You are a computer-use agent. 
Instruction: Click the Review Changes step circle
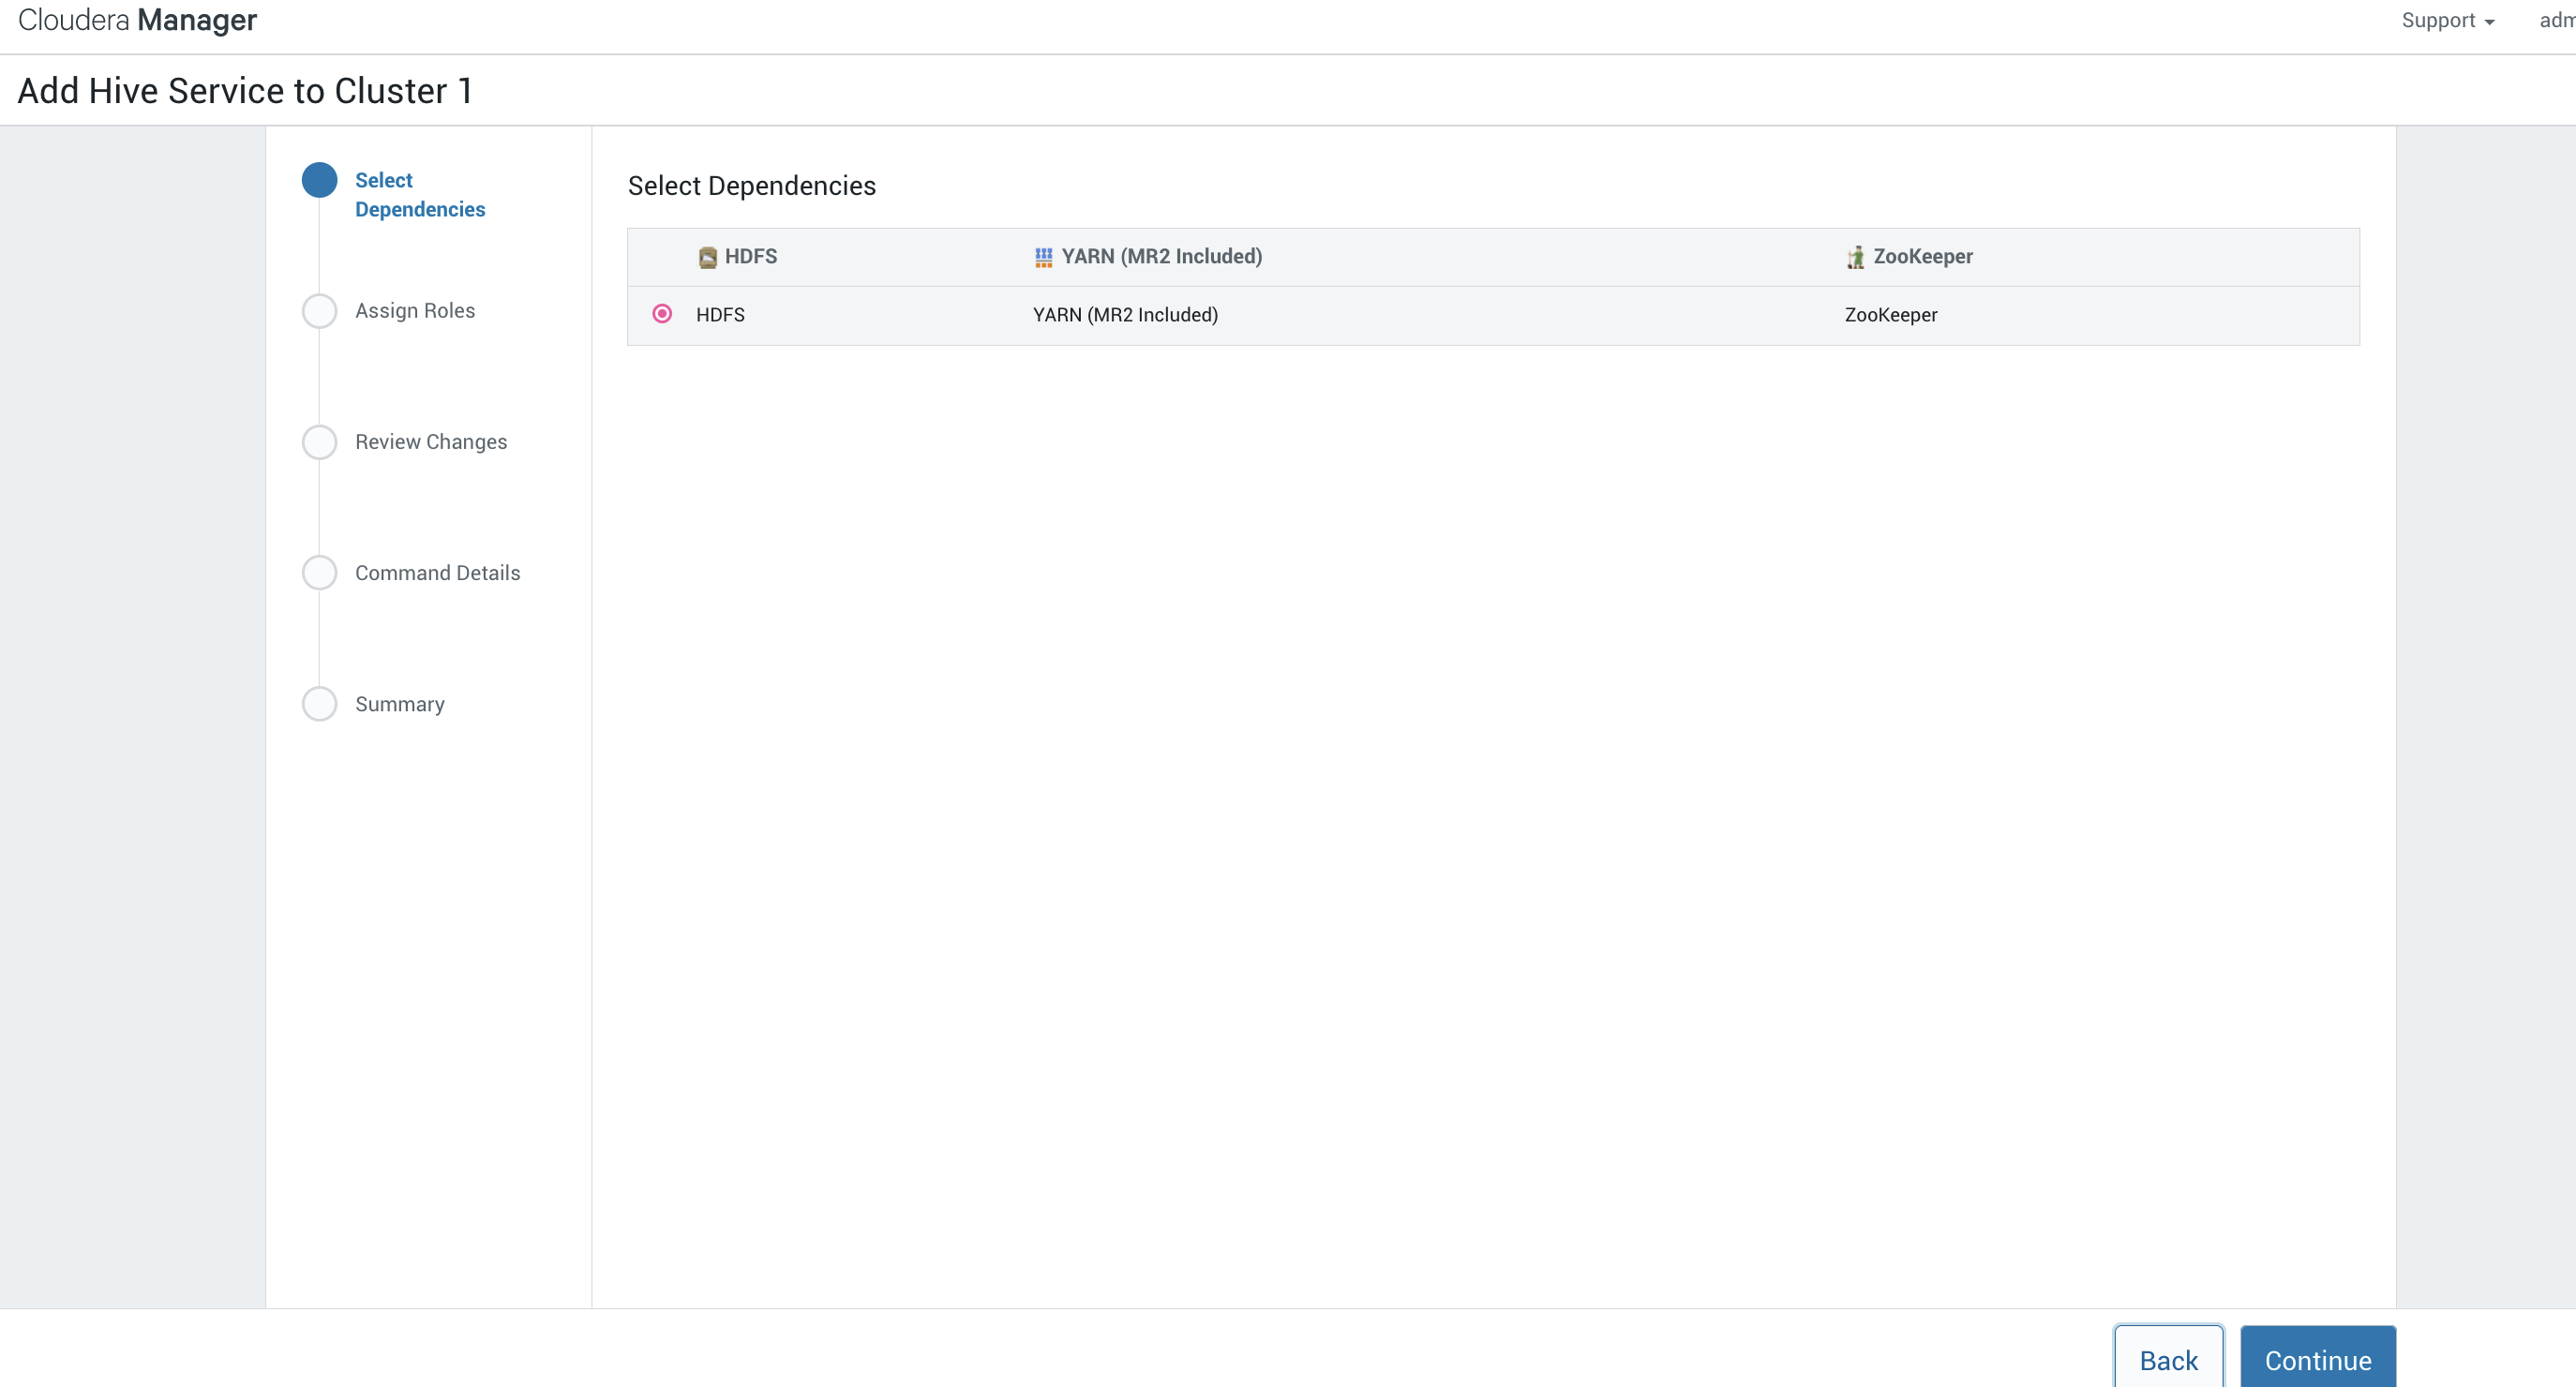320,442
